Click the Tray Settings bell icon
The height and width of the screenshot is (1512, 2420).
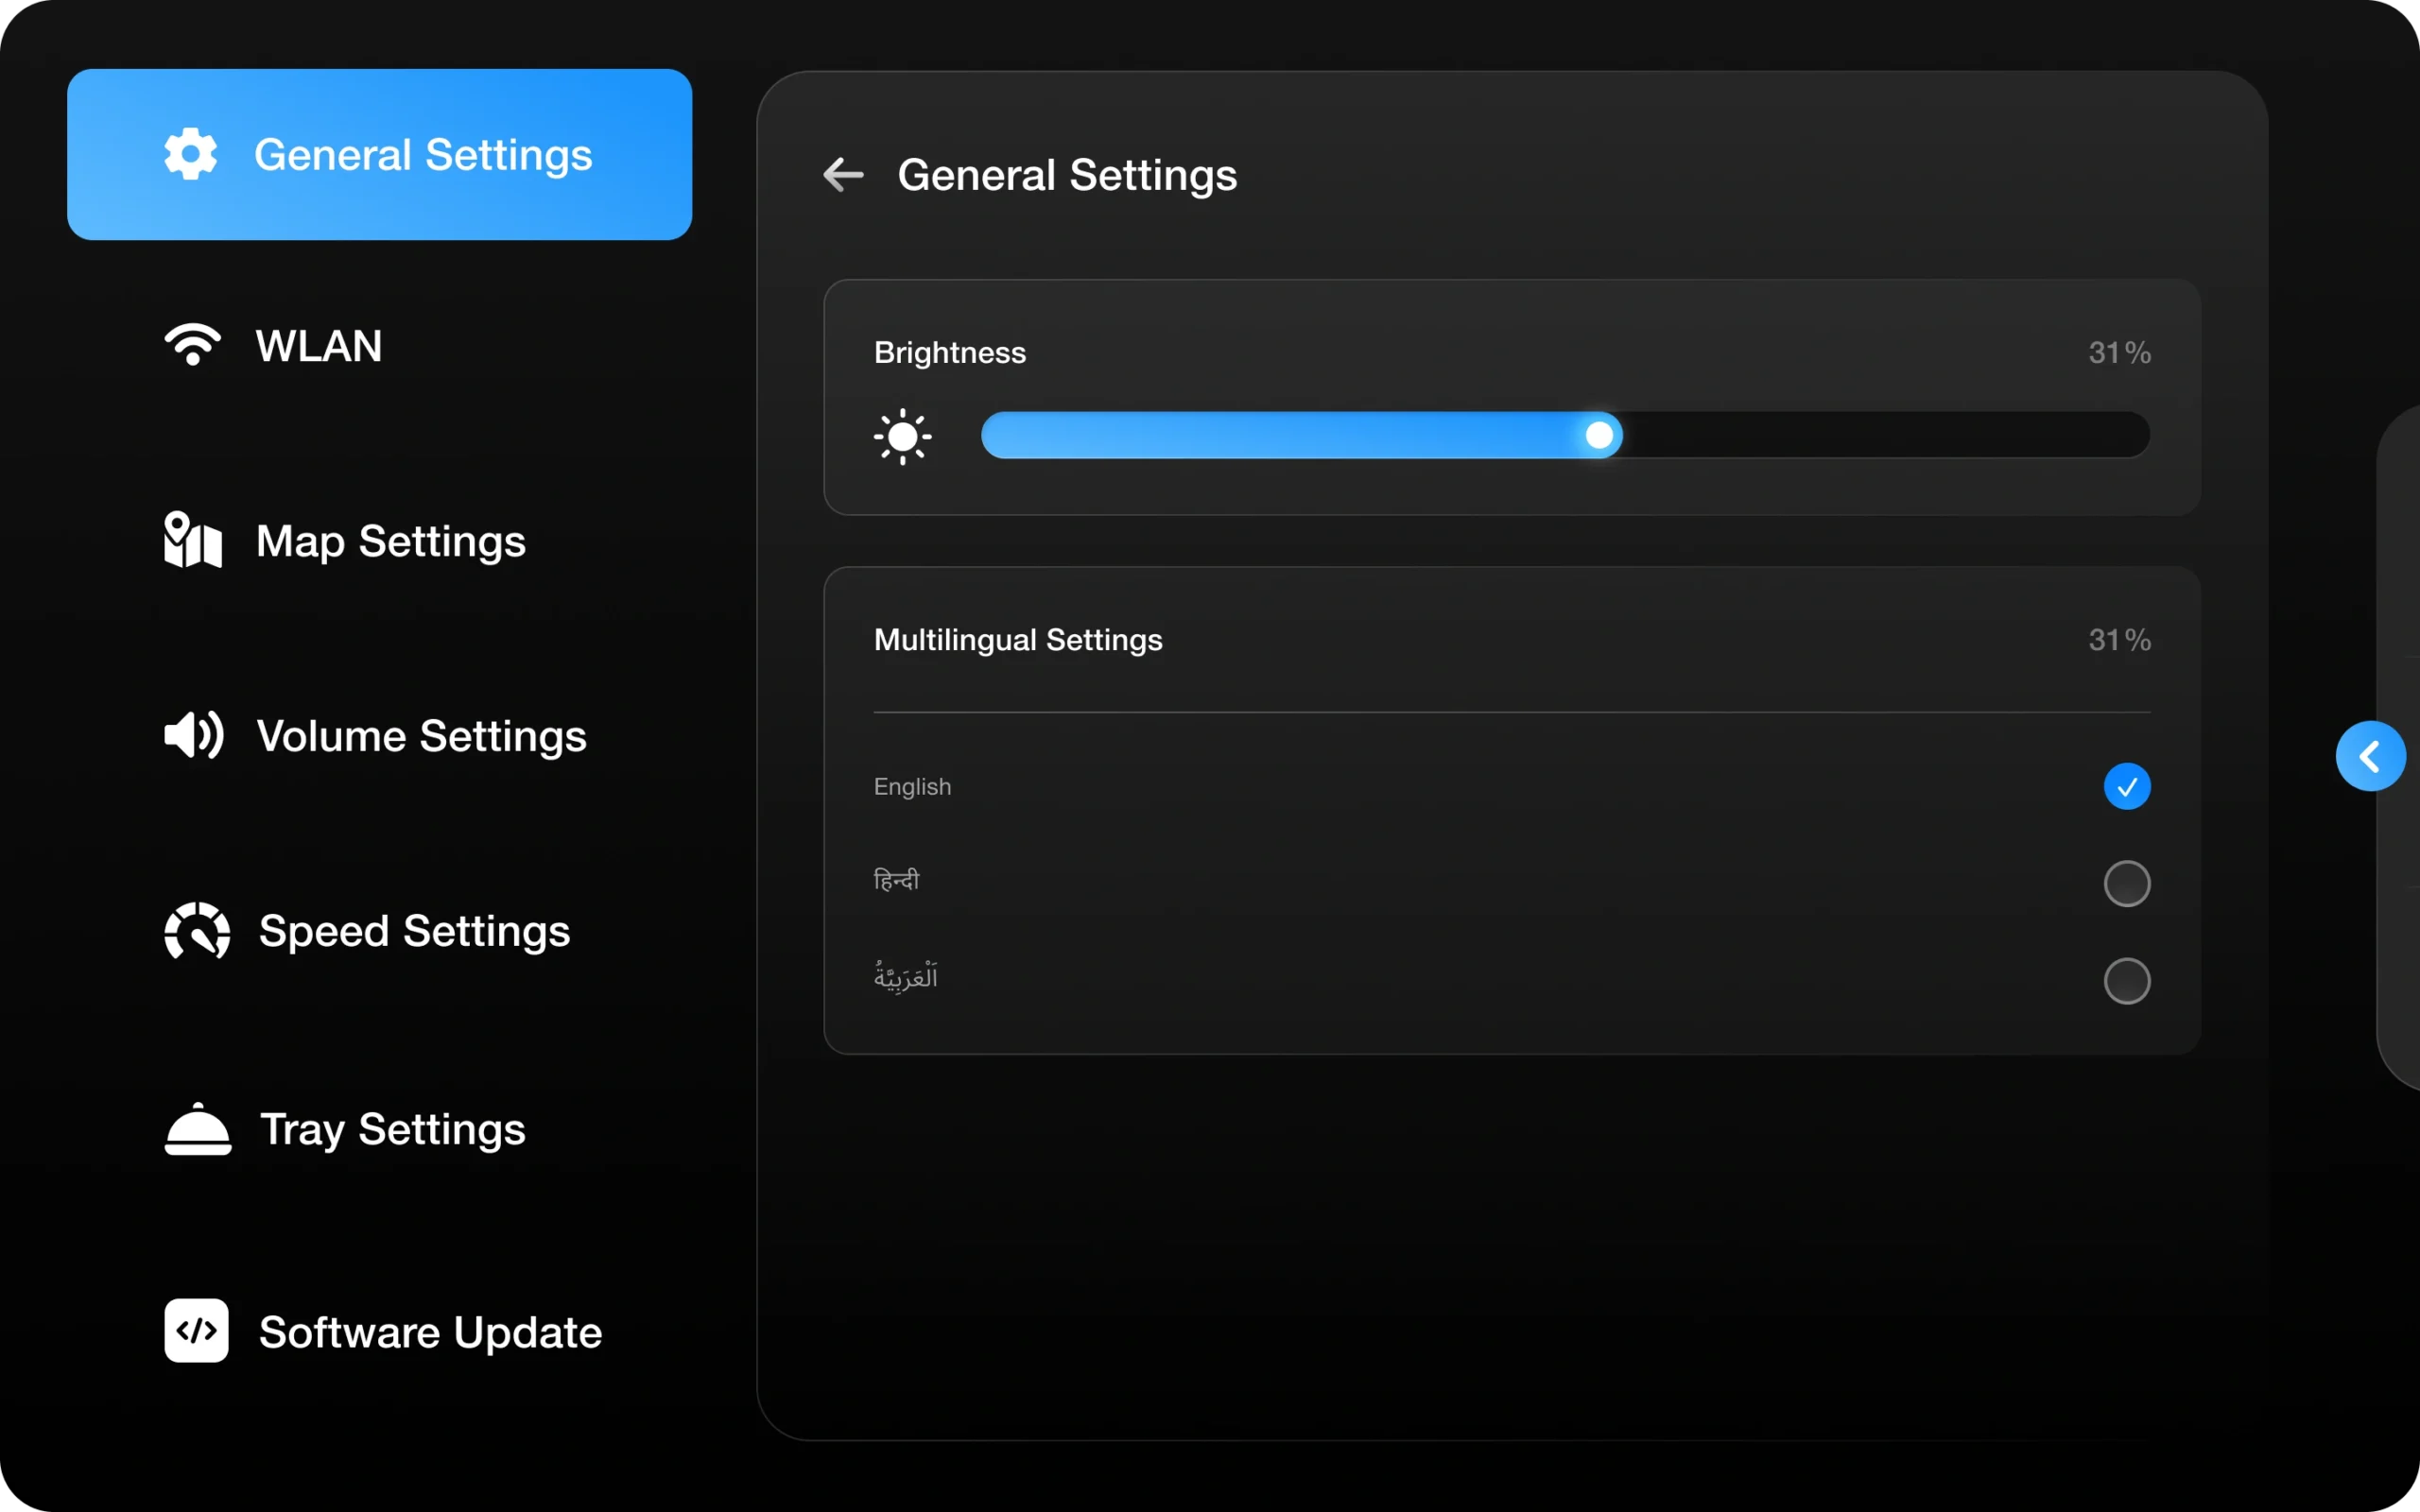(x=198, y=1129)
